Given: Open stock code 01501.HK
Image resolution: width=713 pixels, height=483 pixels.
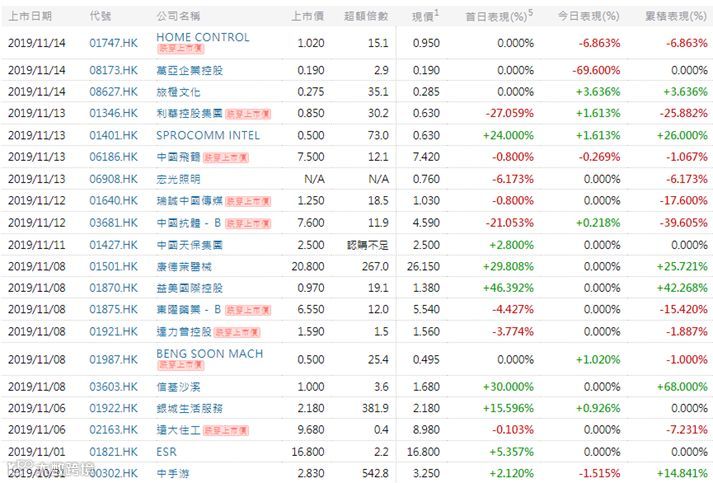Looking at the screenshot, I should tap(114, 267).
